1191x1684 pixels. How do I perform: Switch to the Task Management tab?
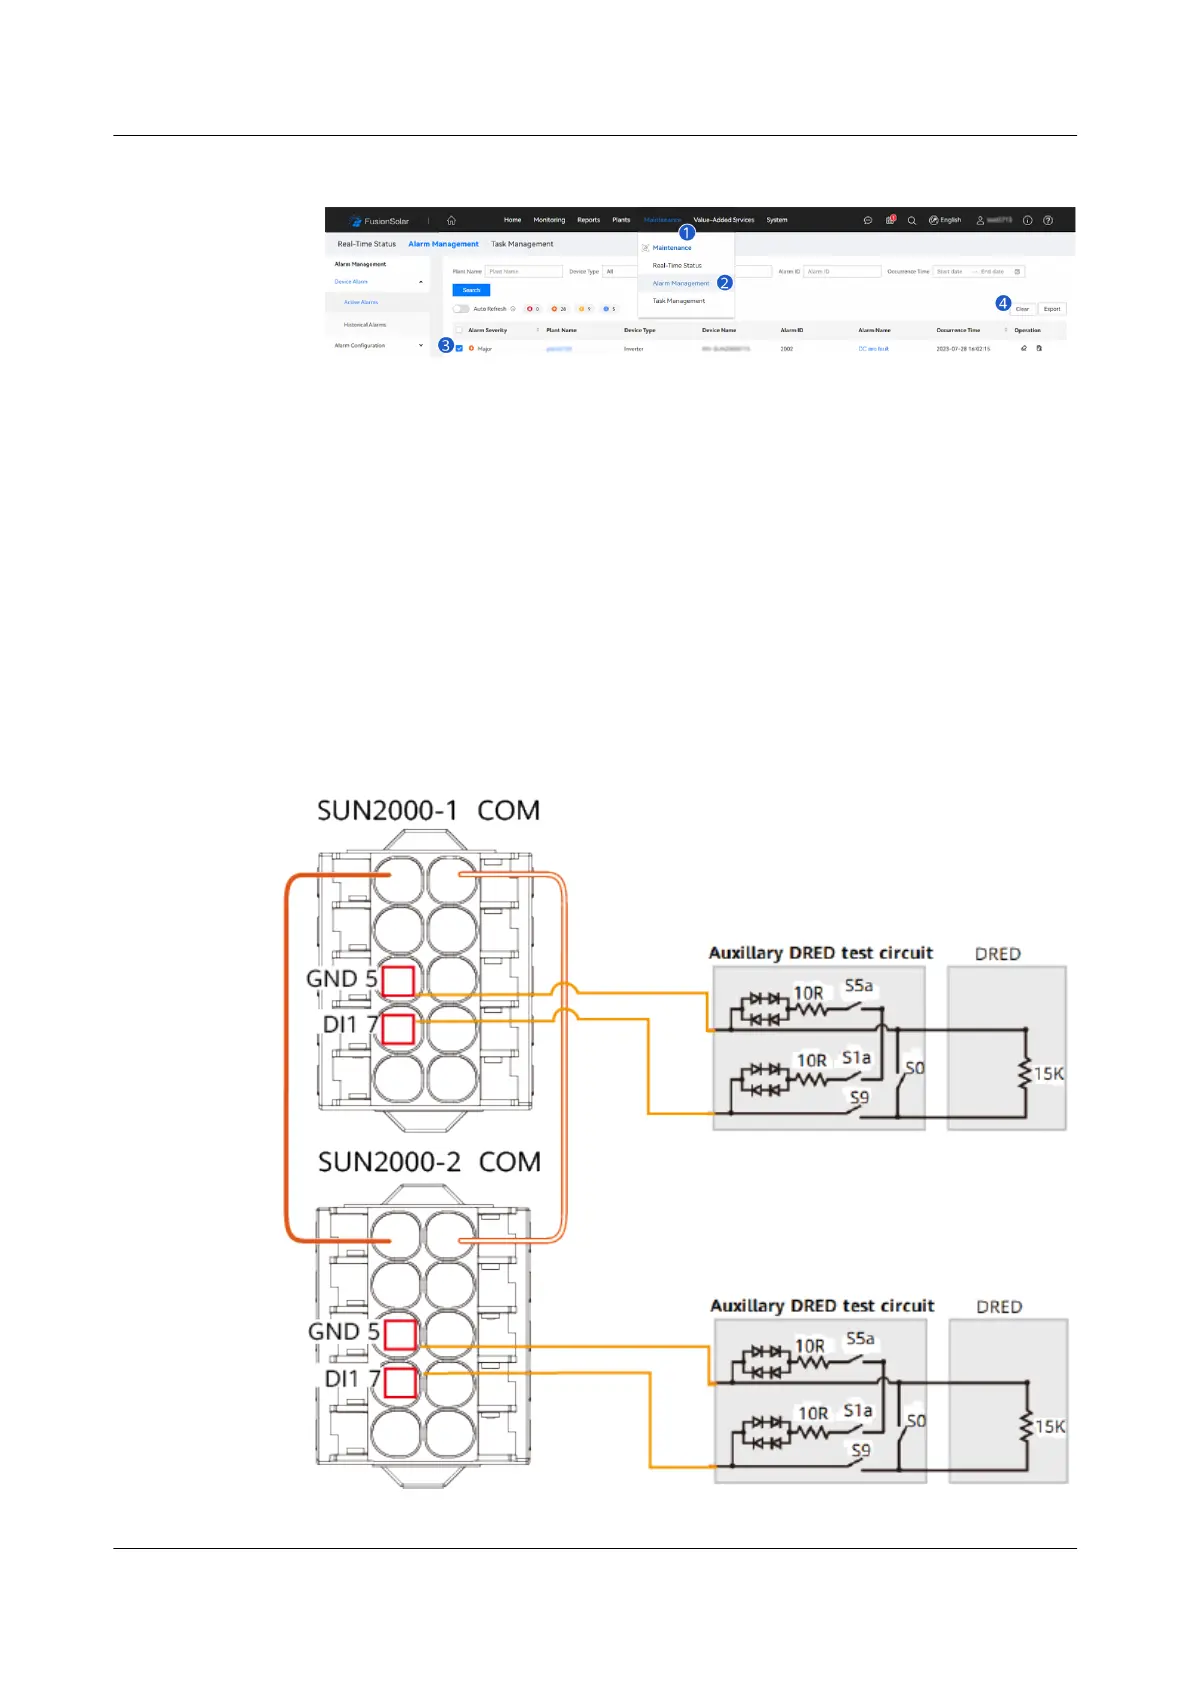tap(522, 244)
